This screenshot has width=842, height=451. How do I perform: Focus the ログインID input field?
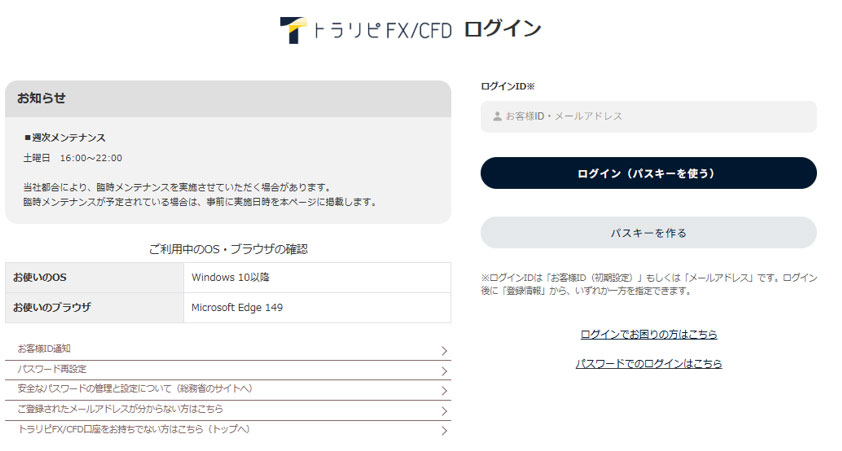coord(648,117)
